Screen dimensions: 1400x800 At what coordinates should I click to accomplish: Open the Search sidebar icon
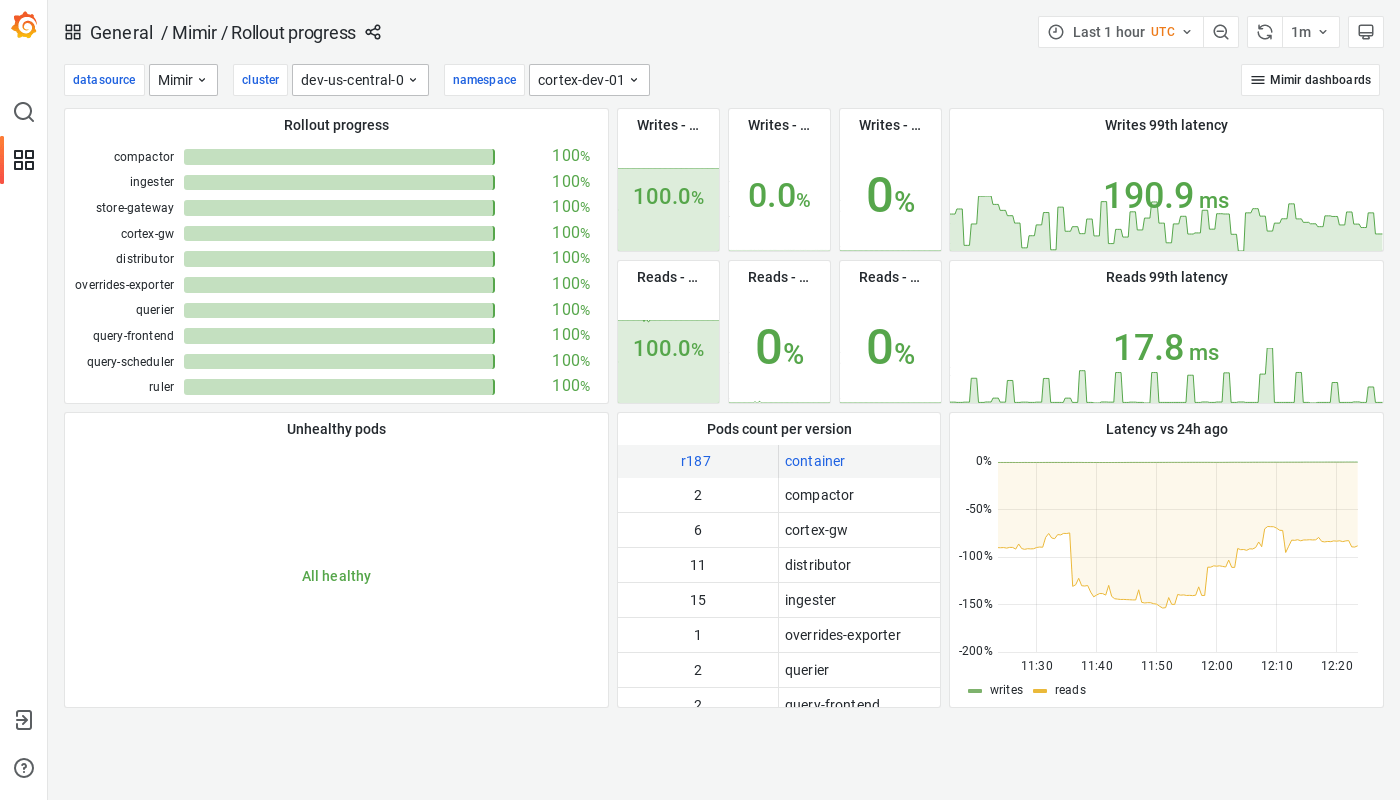tap(24, 112)
